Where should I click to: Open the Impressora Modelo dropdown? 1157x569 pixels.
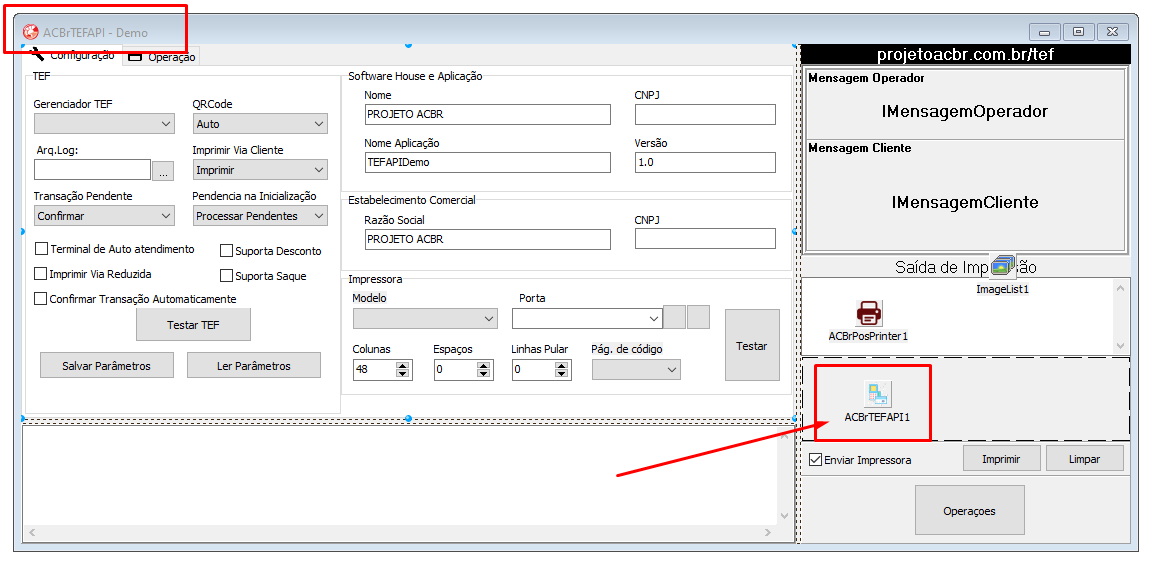(x=425, y=319)
